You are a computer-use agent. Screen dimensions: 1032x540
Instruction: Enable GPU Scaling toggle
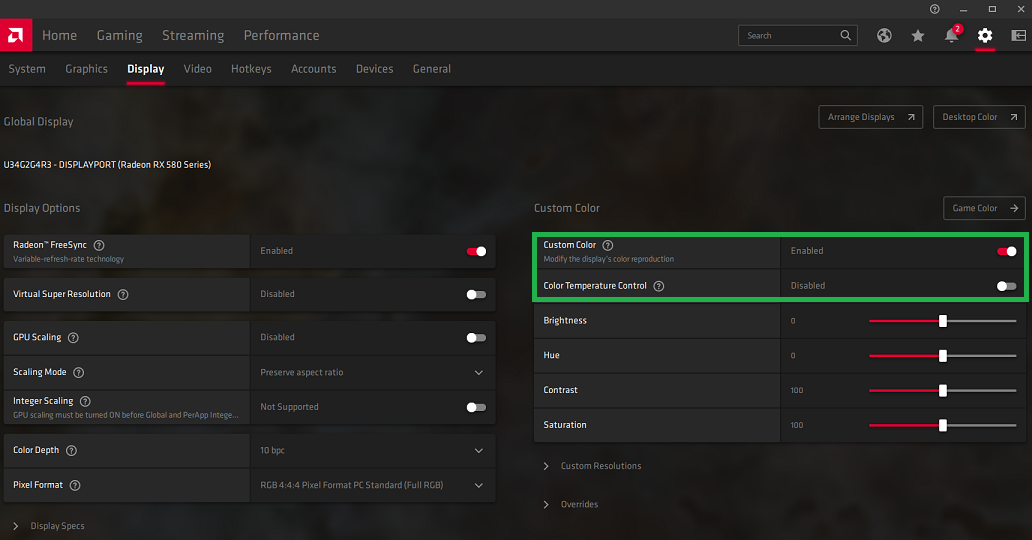[477, 338]
